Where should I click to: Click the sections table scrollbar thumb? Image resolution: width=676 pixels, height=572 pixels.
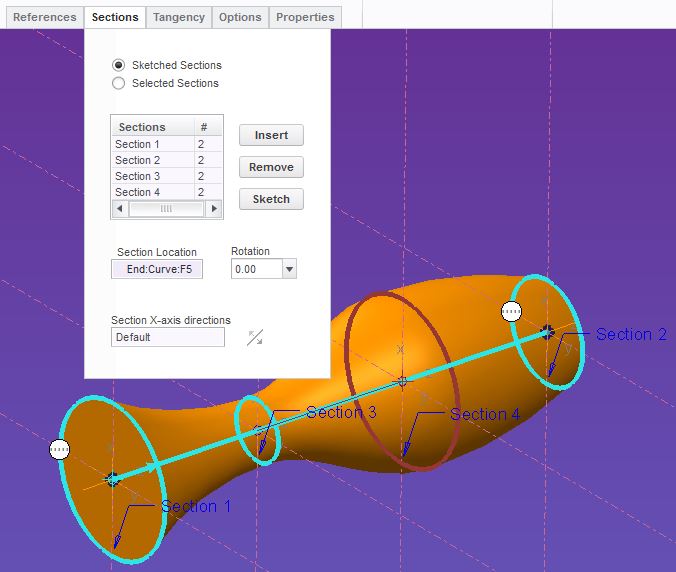pyautogui.click(x=166, y=209)
